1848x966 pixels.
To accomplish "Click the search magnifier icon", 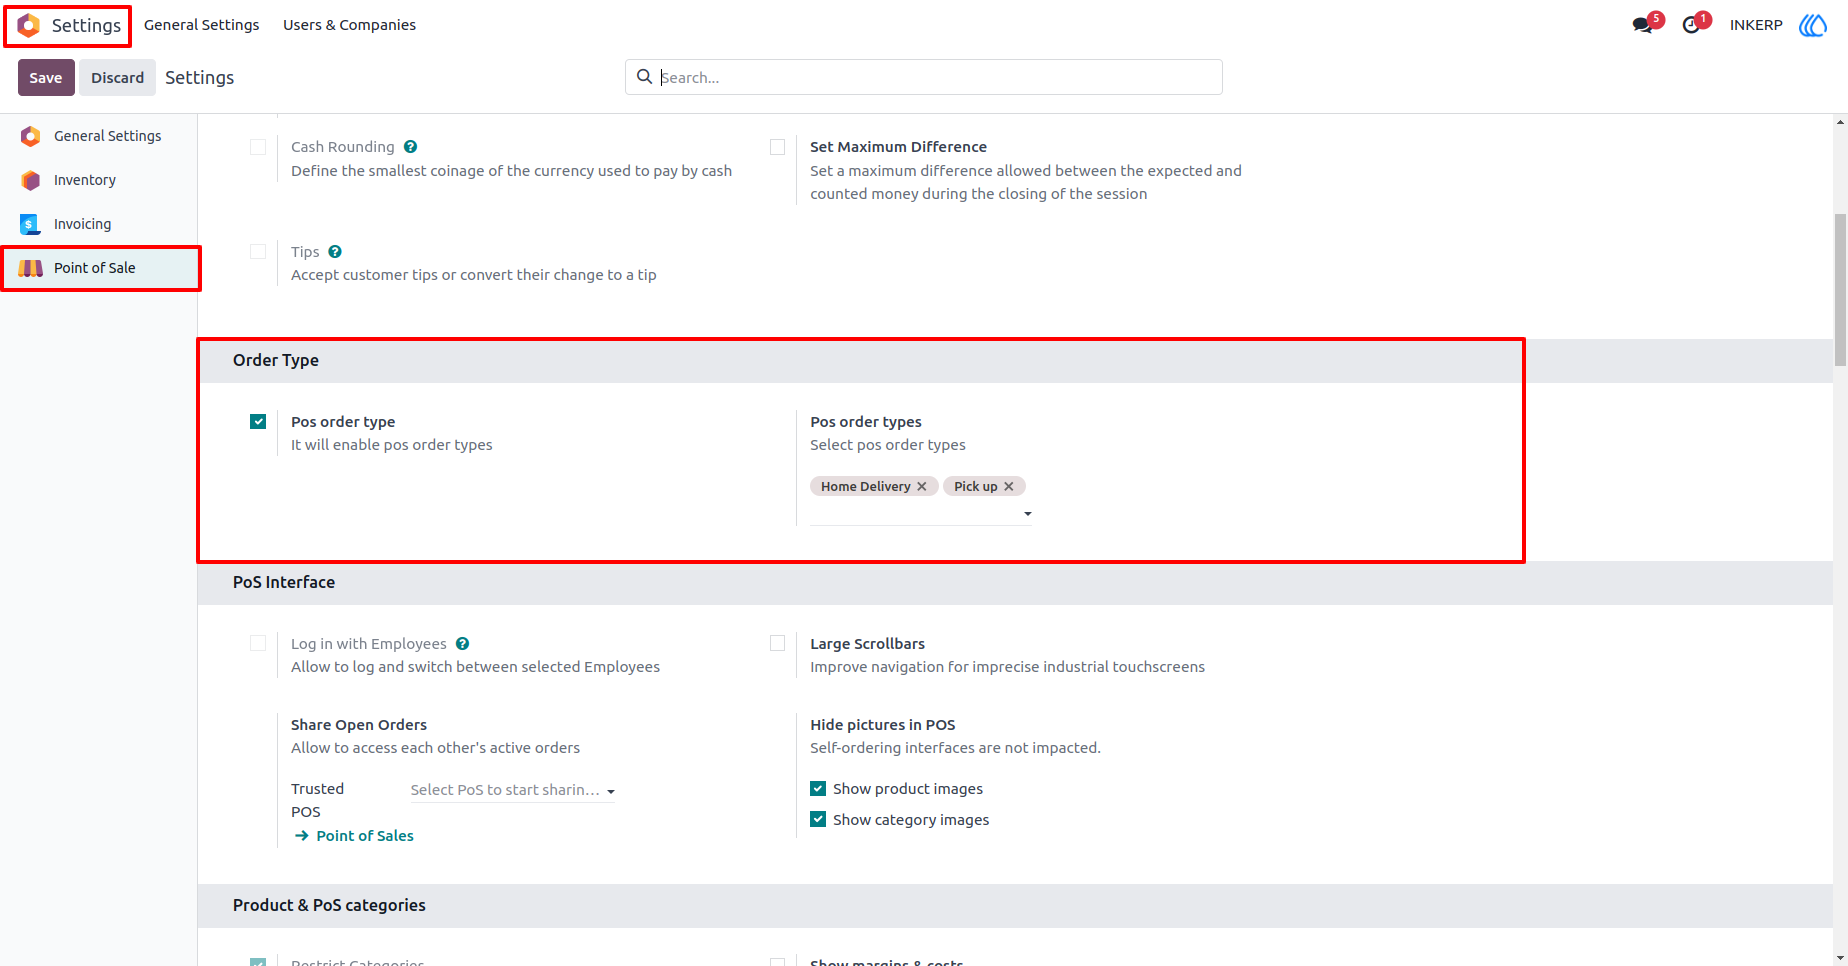I will tap(645, 77).
